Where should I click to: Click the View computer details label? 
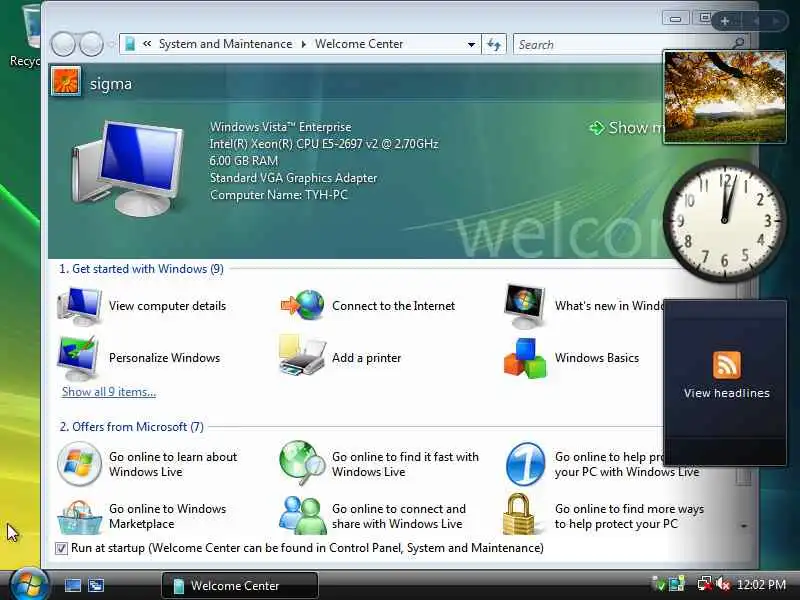tap(167, 306)
